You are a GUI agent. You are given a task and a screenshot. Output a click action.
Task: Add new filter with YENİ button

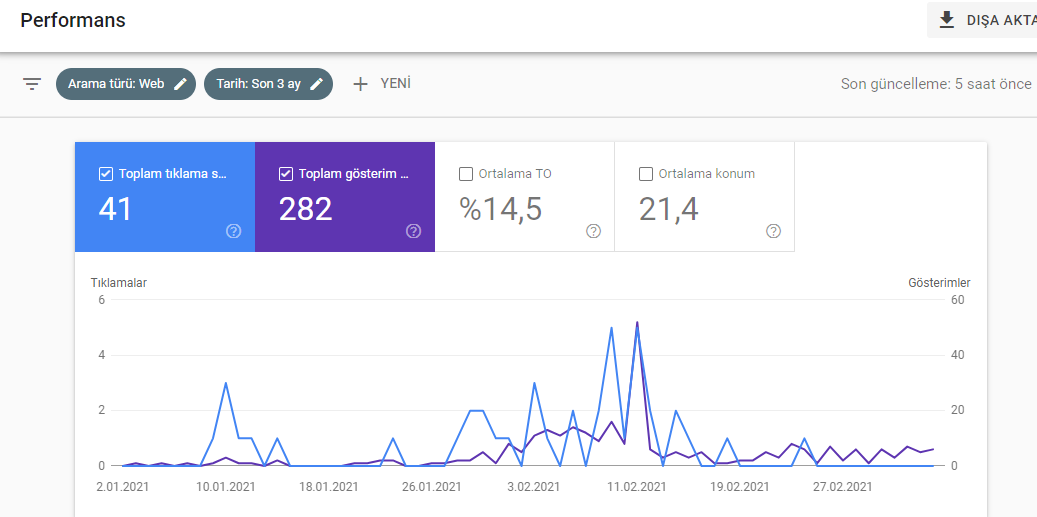382,84
